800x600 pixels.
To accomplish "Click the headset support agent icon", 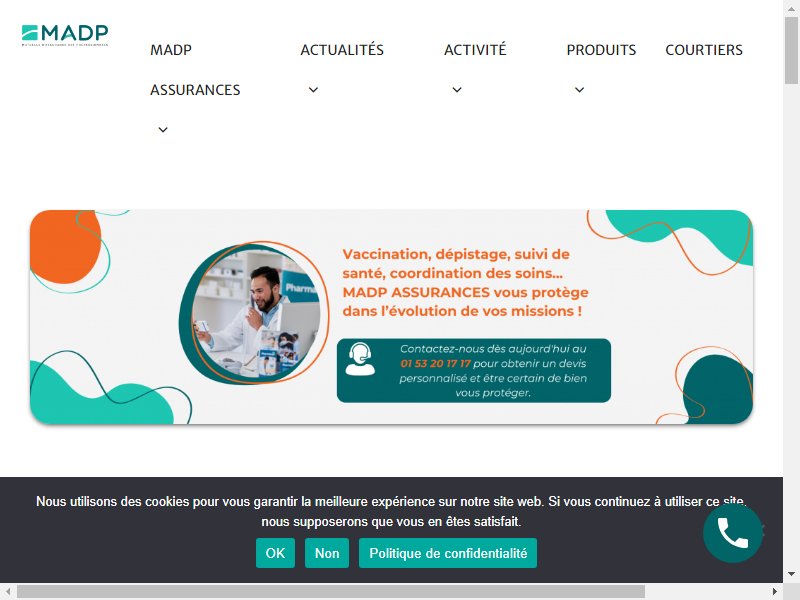I will point(360,359).
